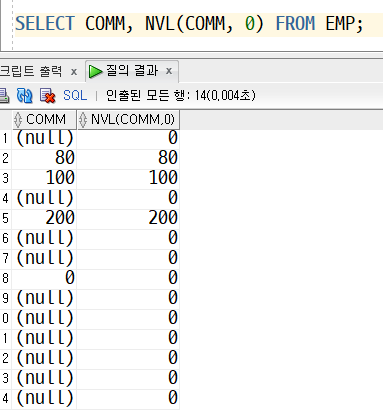Click the row number 8 in the grid

point(5,278)
